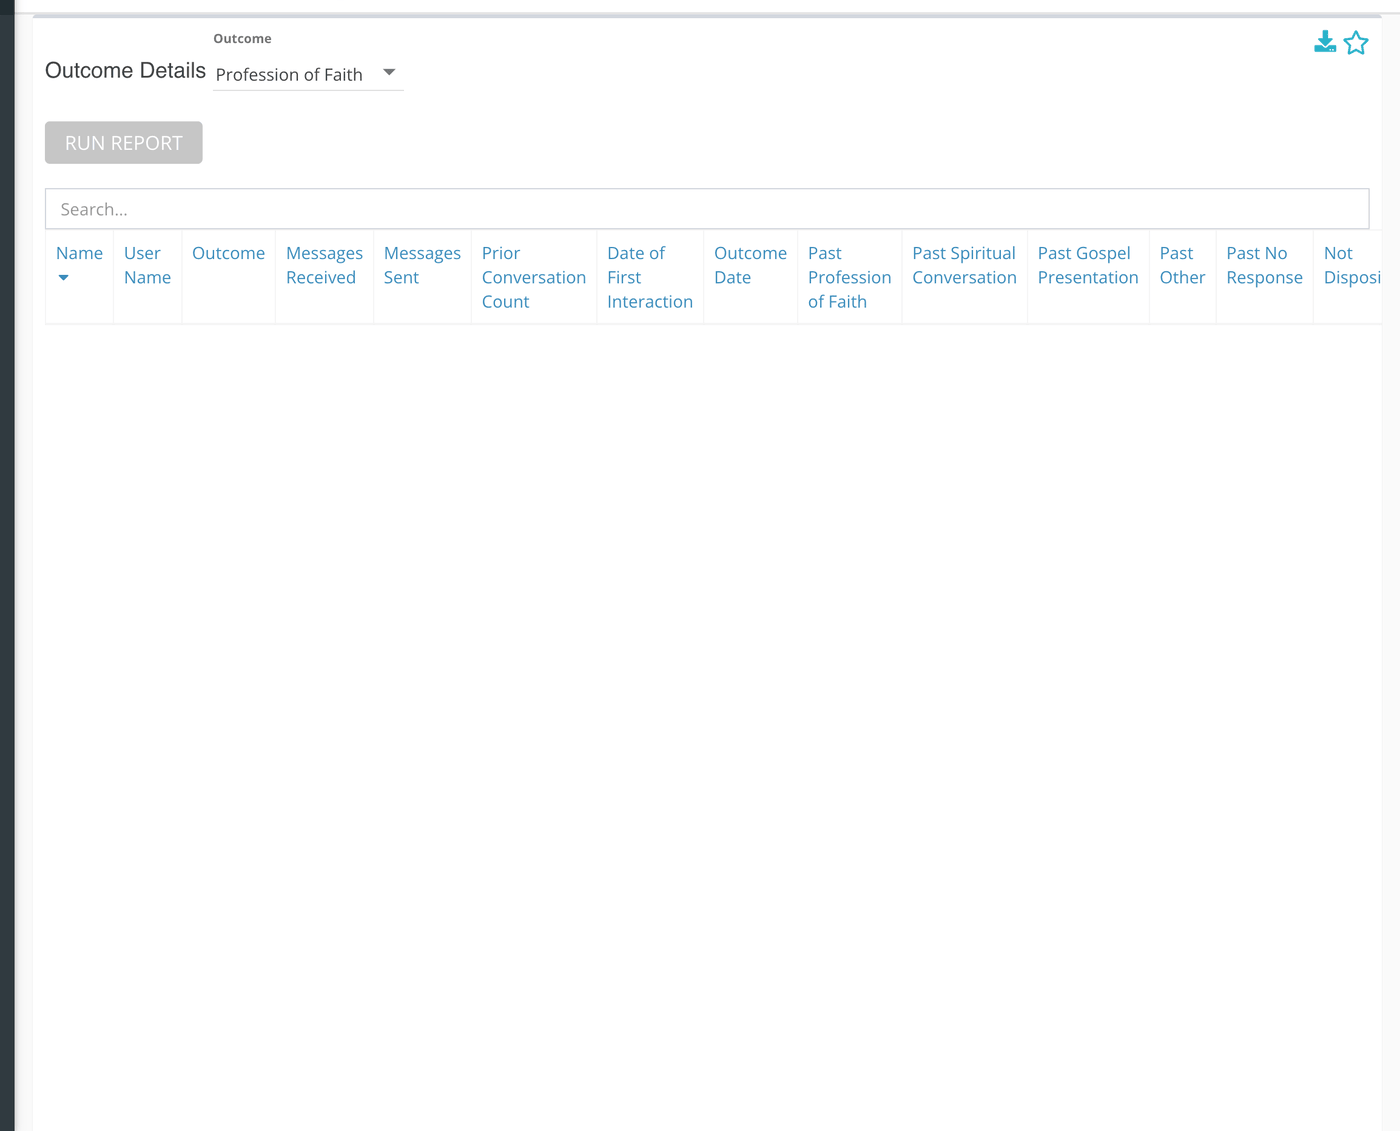Sort by Messages Sent column
1400x1131 pixels.
422,265
